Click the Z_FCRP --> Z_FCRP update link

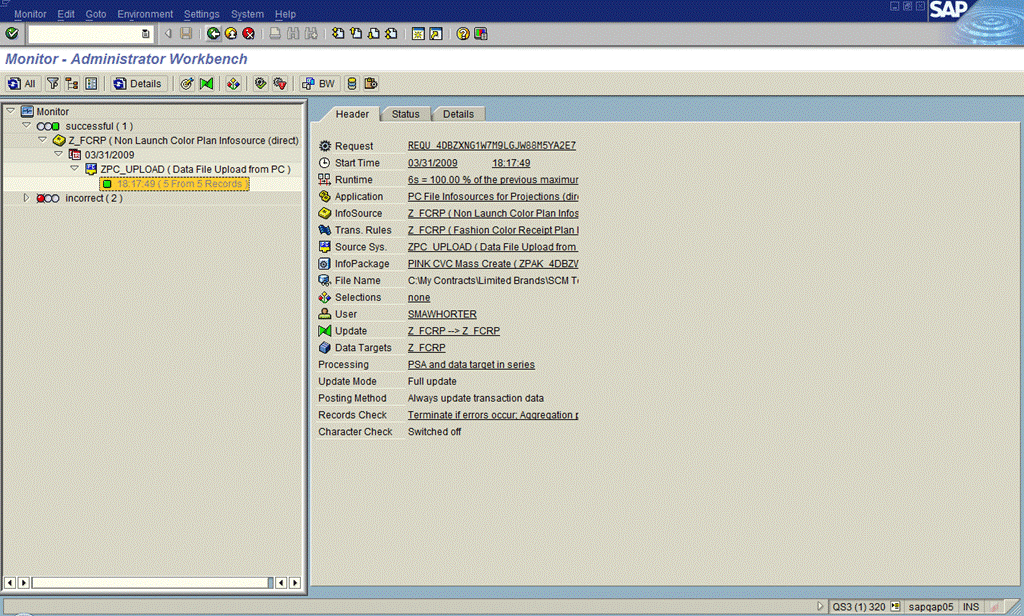(454, 331)
